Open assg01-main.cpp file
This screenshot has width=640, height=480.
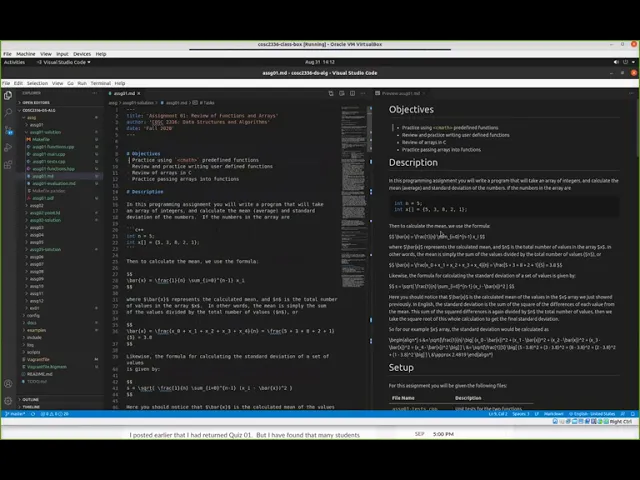pyautogui.click(x=49, y=154)
